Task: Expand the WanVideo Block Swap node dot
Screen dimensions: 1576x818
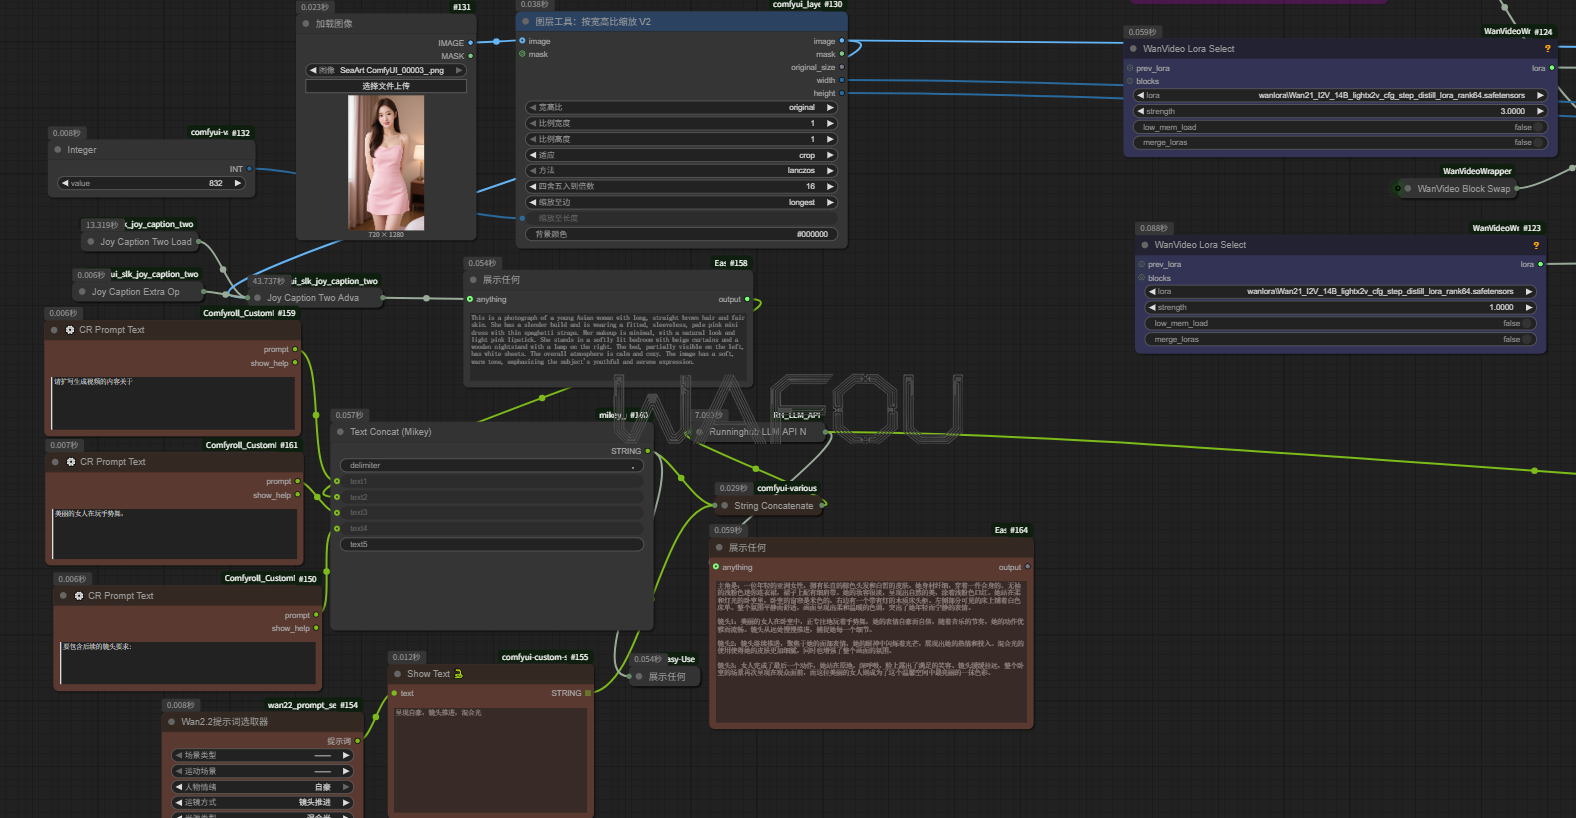Action: (1408, 188)
